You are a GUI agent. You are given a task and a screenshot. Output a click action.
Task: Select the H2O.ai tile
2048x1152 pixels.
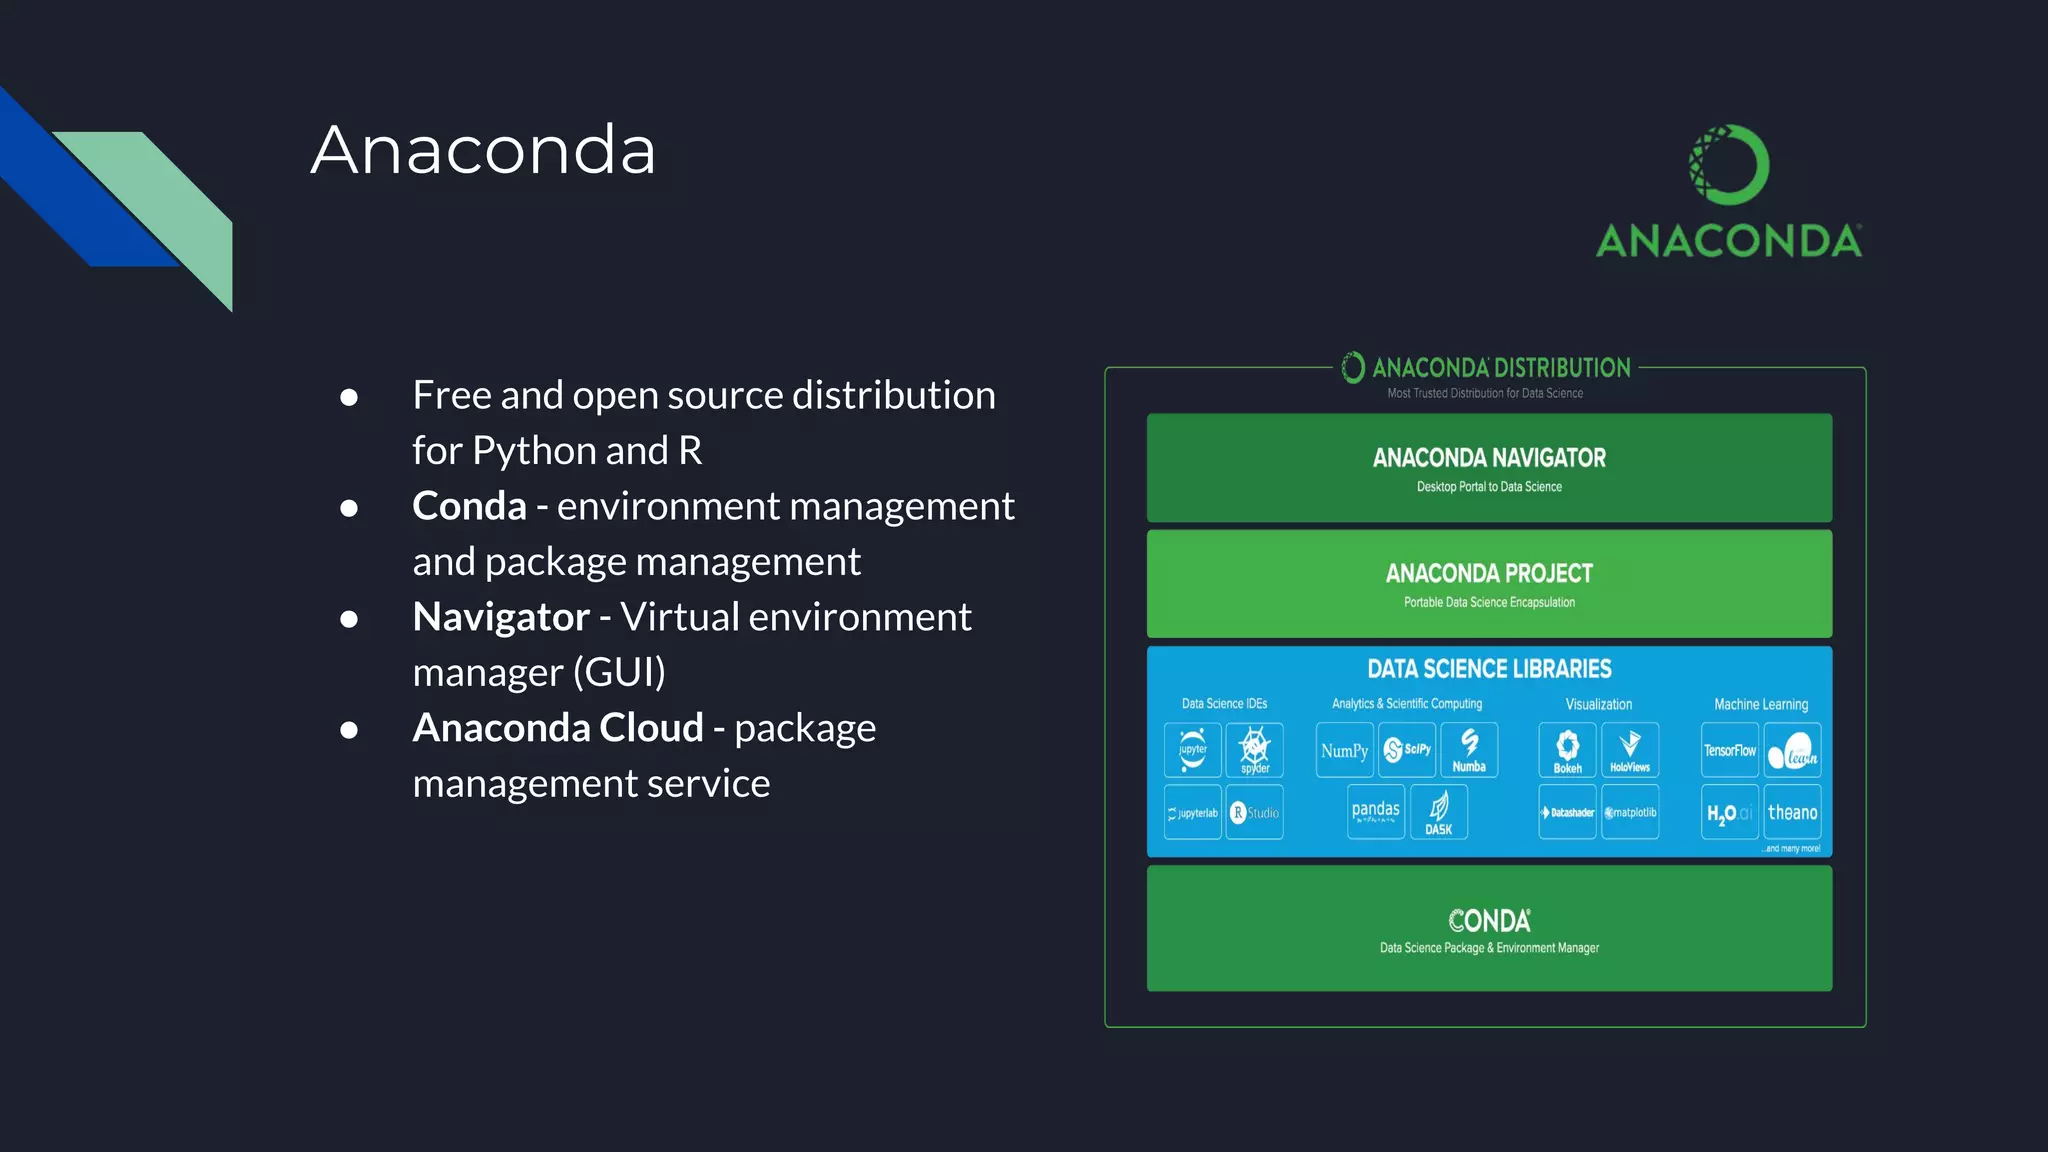pyautogui.click(x=1730, y=812)
